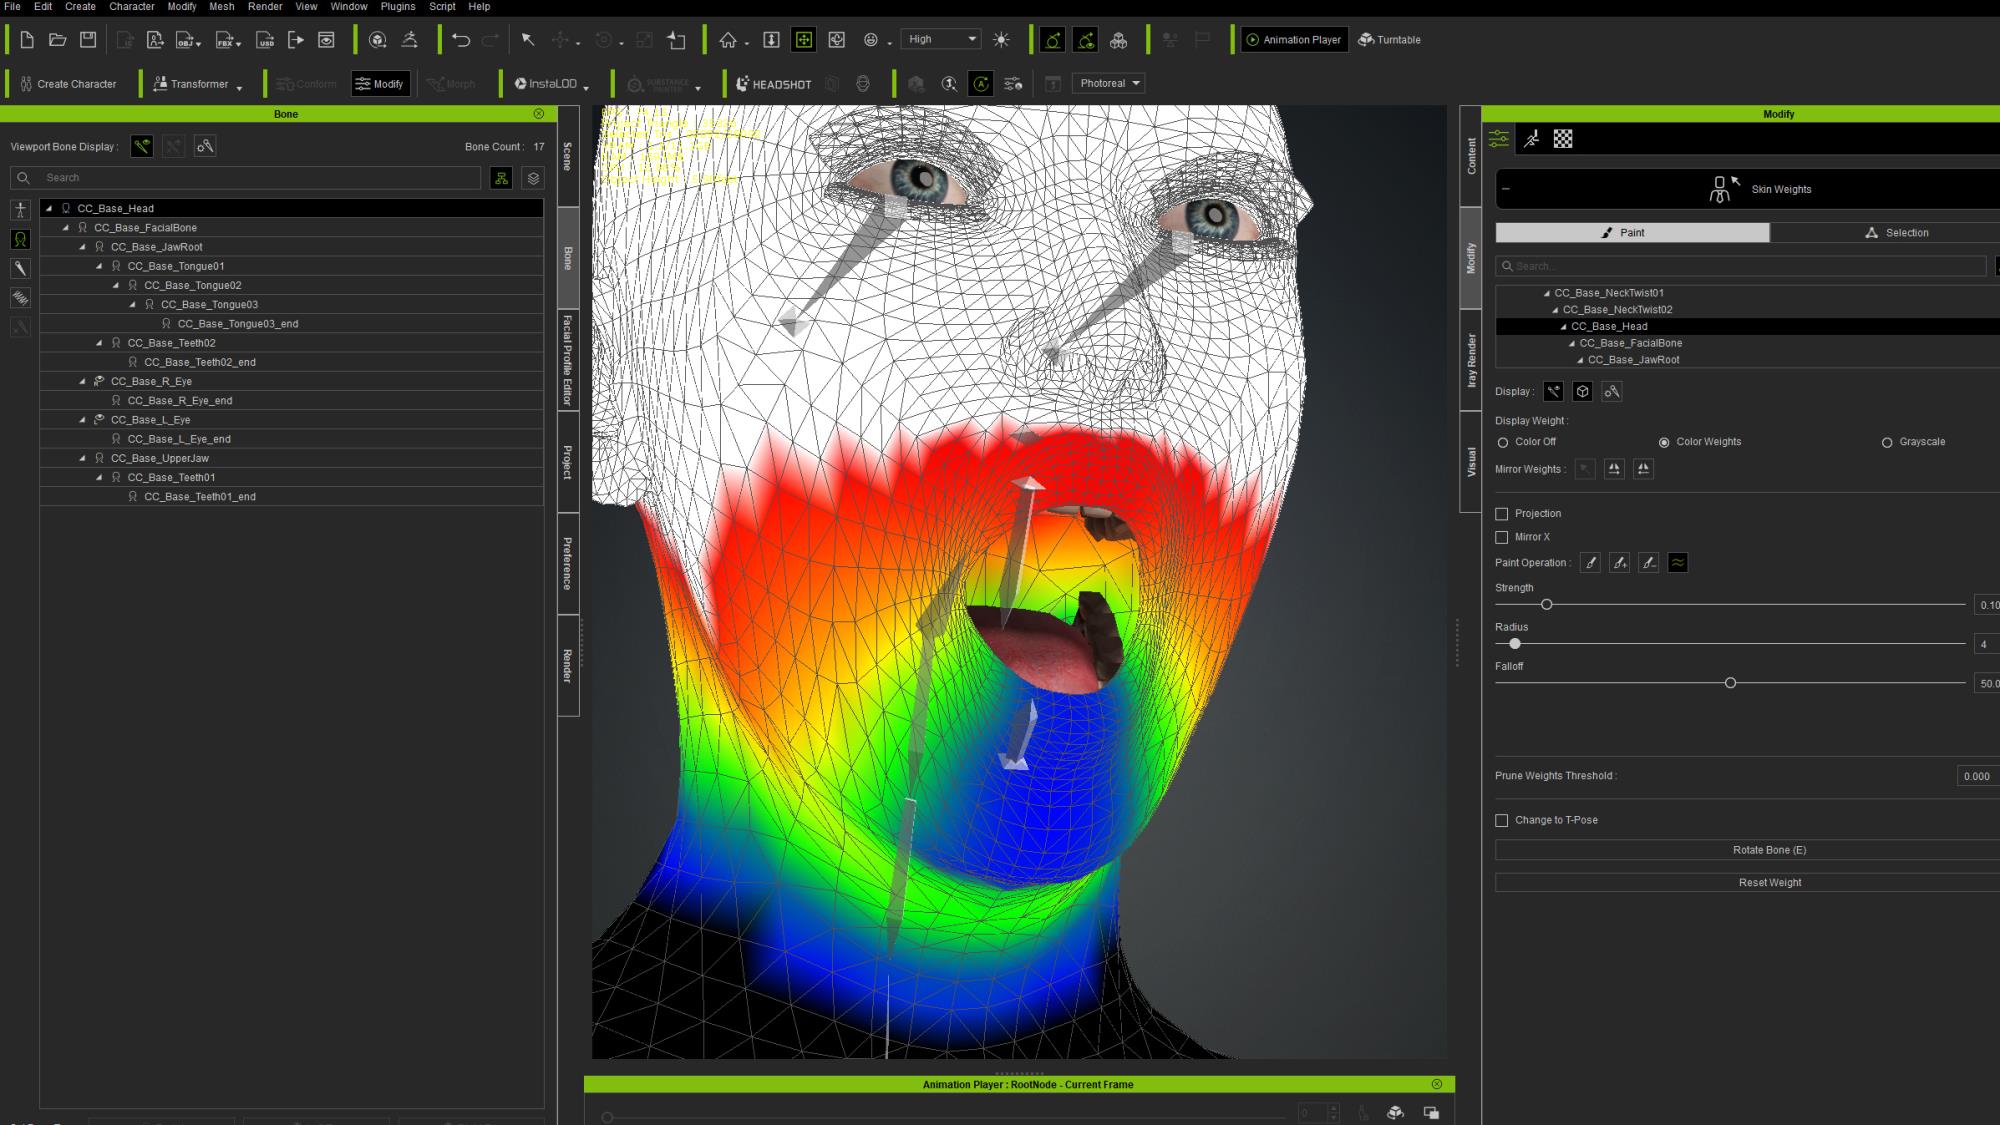Click the layers icon beside bone search
Image resolution: width=2000 pixels, height=1125 pixels.
point(533,178)
